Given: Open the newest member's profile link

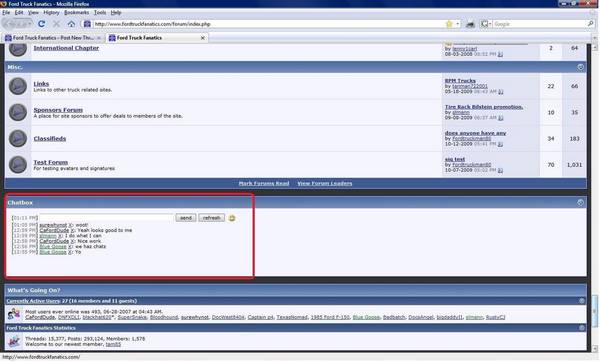Looking at the screenshot, I should tap(113, 344).
